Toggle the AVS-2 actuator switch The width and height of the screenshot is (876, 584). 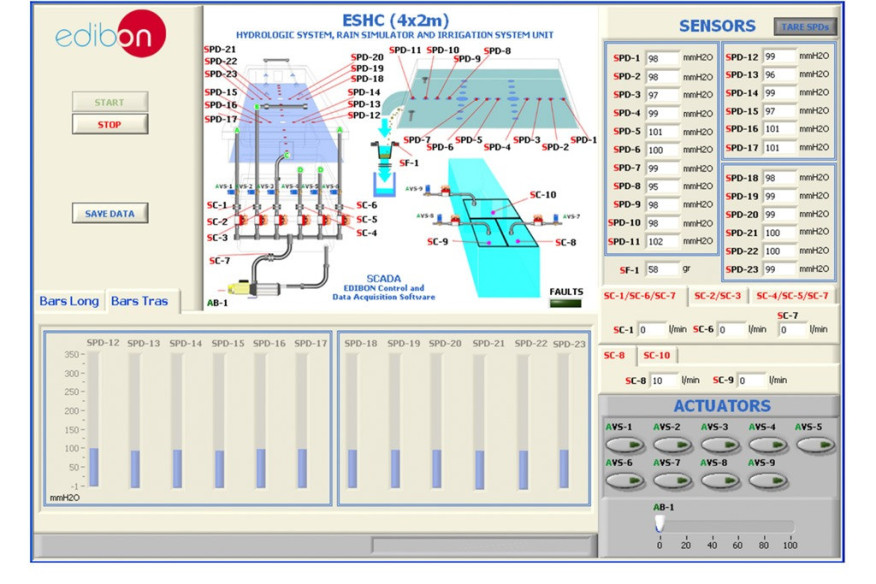(673, 445)
